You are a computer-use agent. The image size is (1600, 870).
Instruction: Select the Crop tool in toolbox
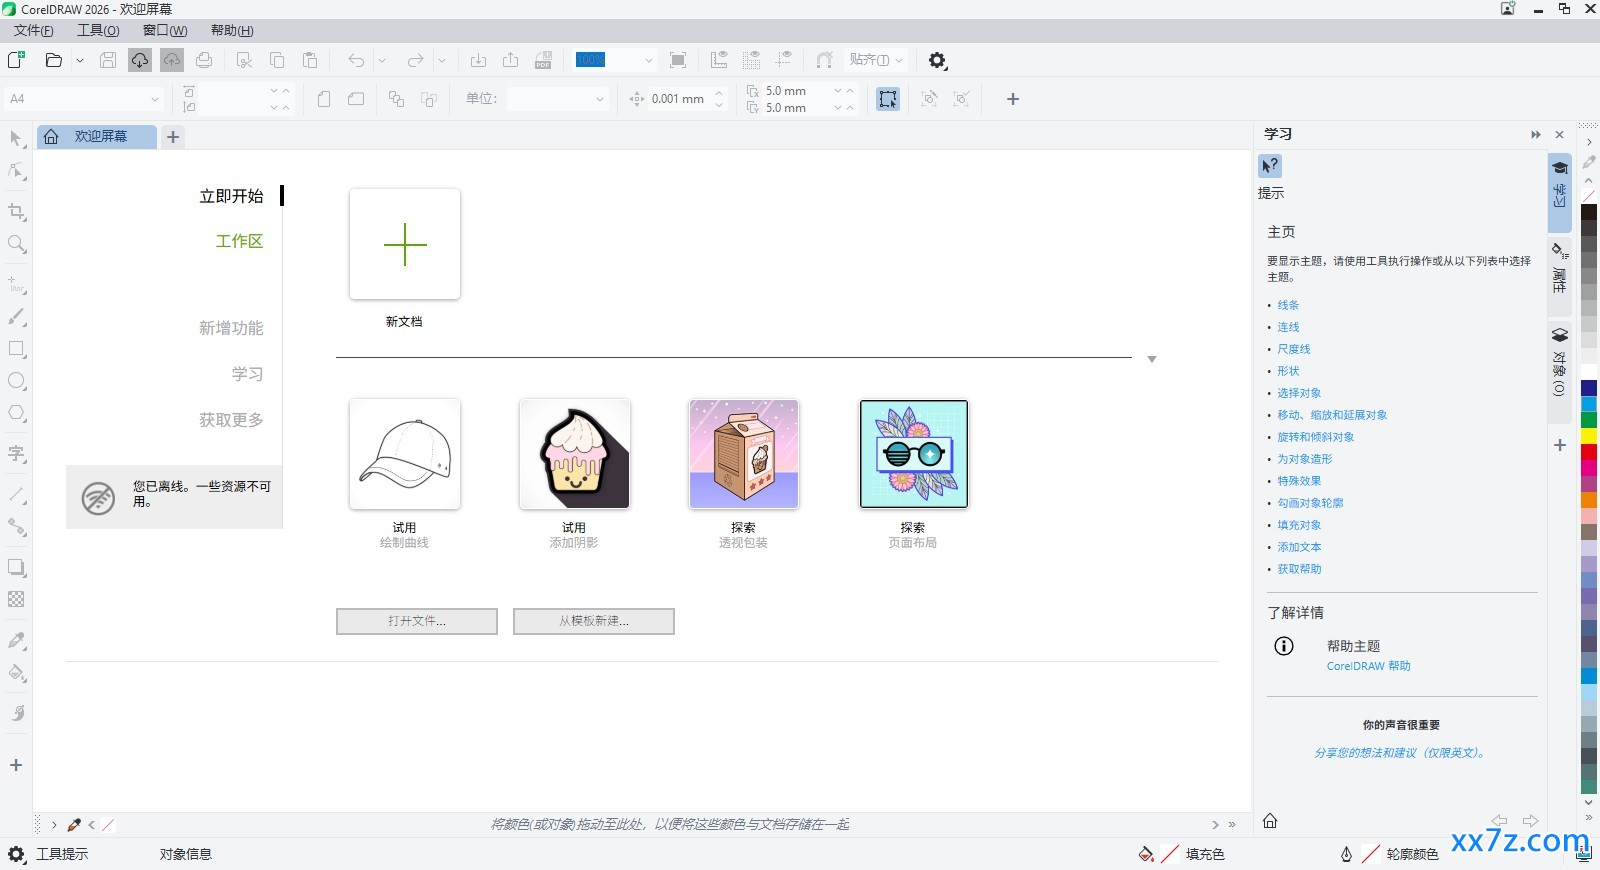coord(16,212)
